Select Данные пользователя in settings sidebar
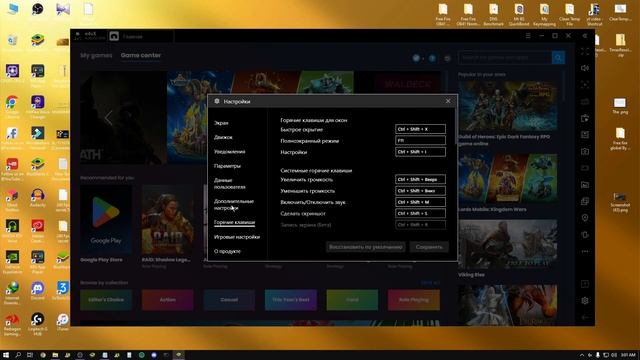The image size is (640, 360). click(x=229, y=184)
